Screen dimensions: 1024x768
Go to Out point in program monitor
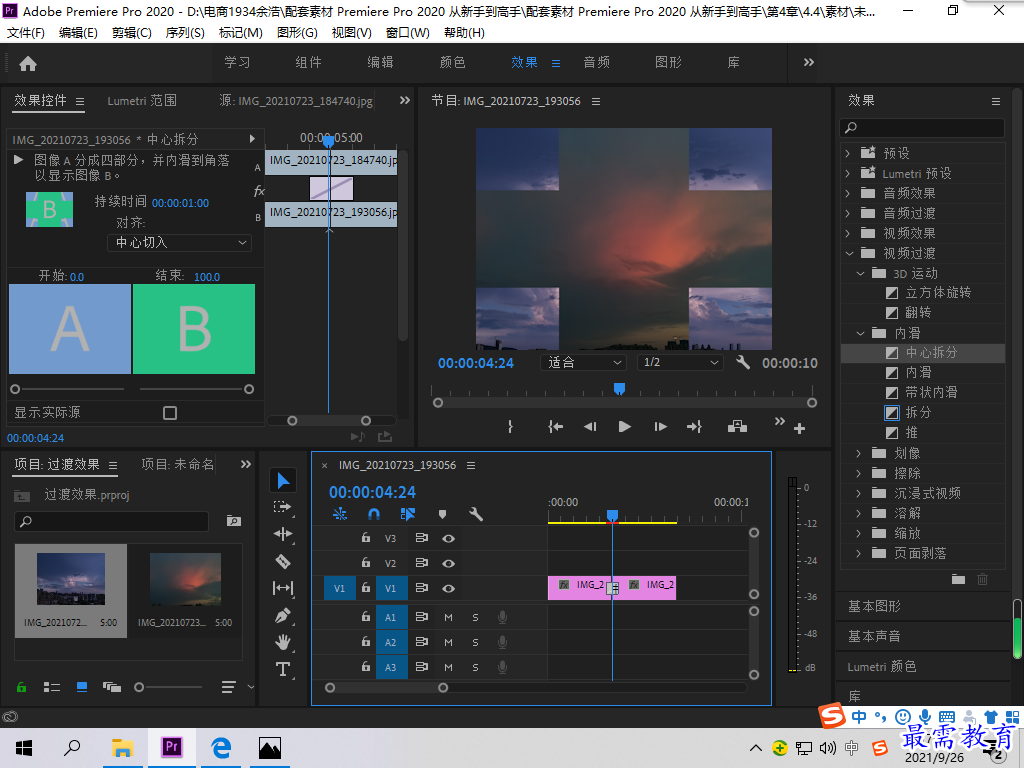694,426
